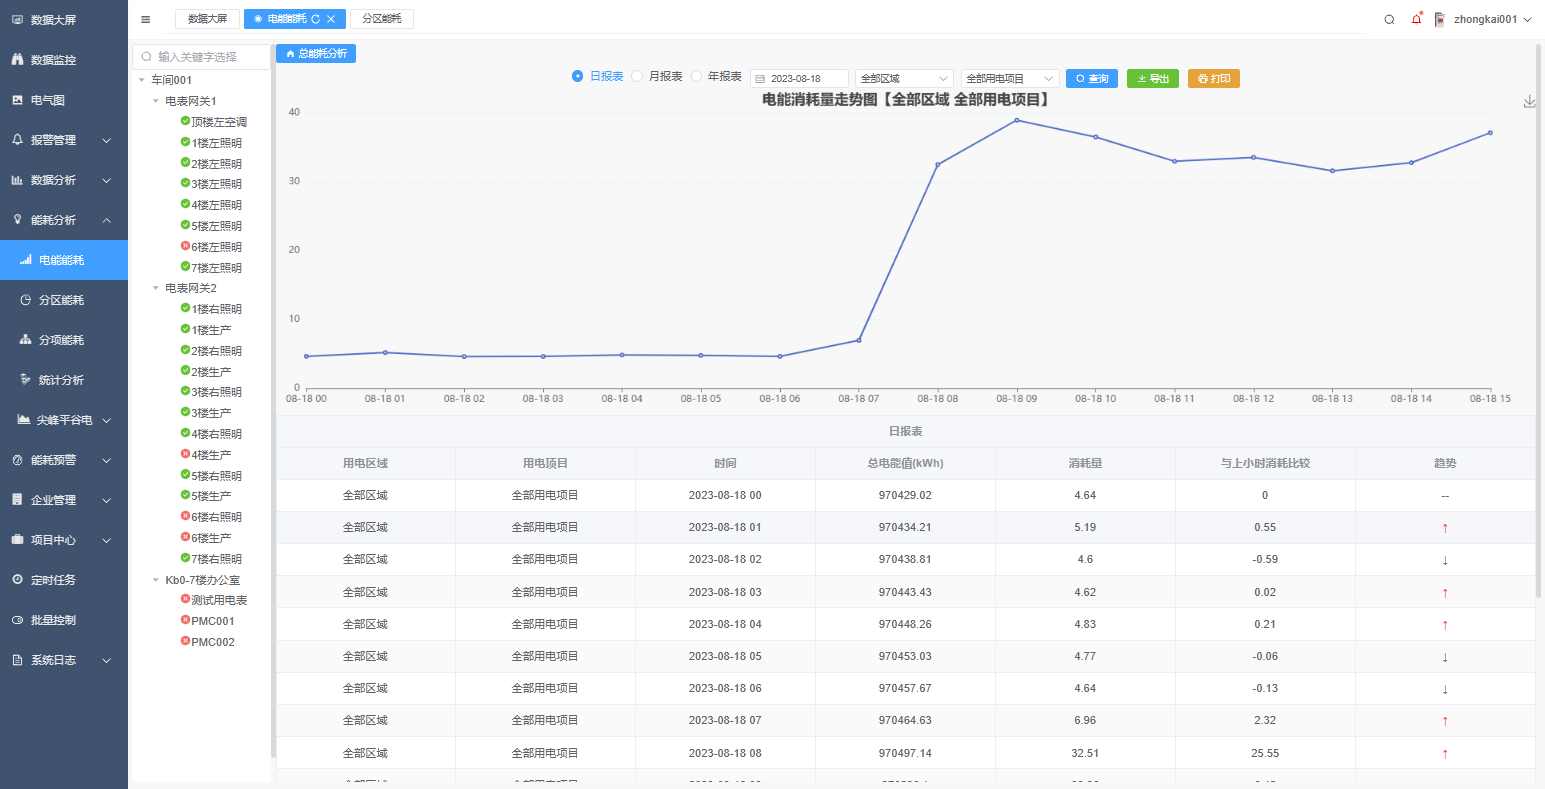This screenshot has height=789, width=1545.
Task: Open the 全部区域 dropdown
Action: (905, 78)
